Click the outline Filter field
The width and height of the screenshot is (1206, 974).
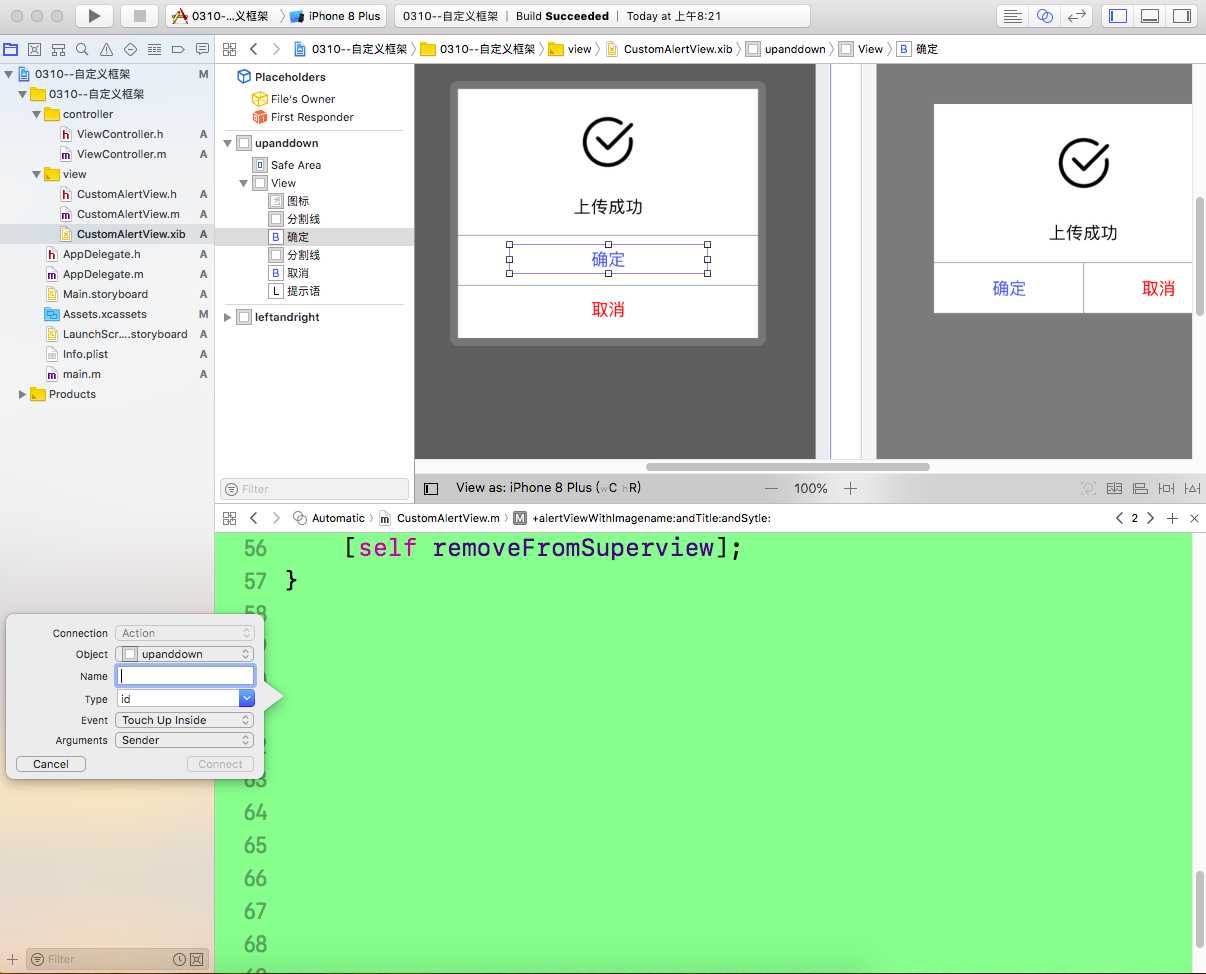click(314, 489)
